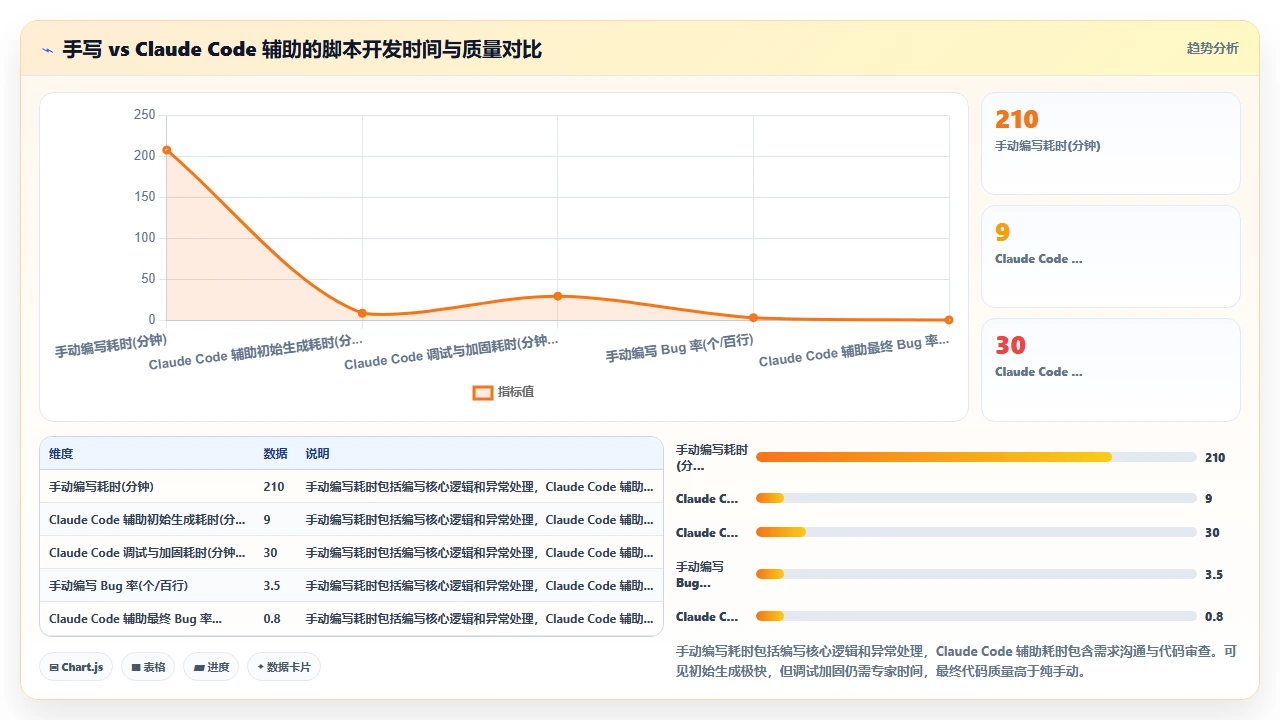Click the progress bar with value 3.5

pyautogui.click(x=976, y=574)
